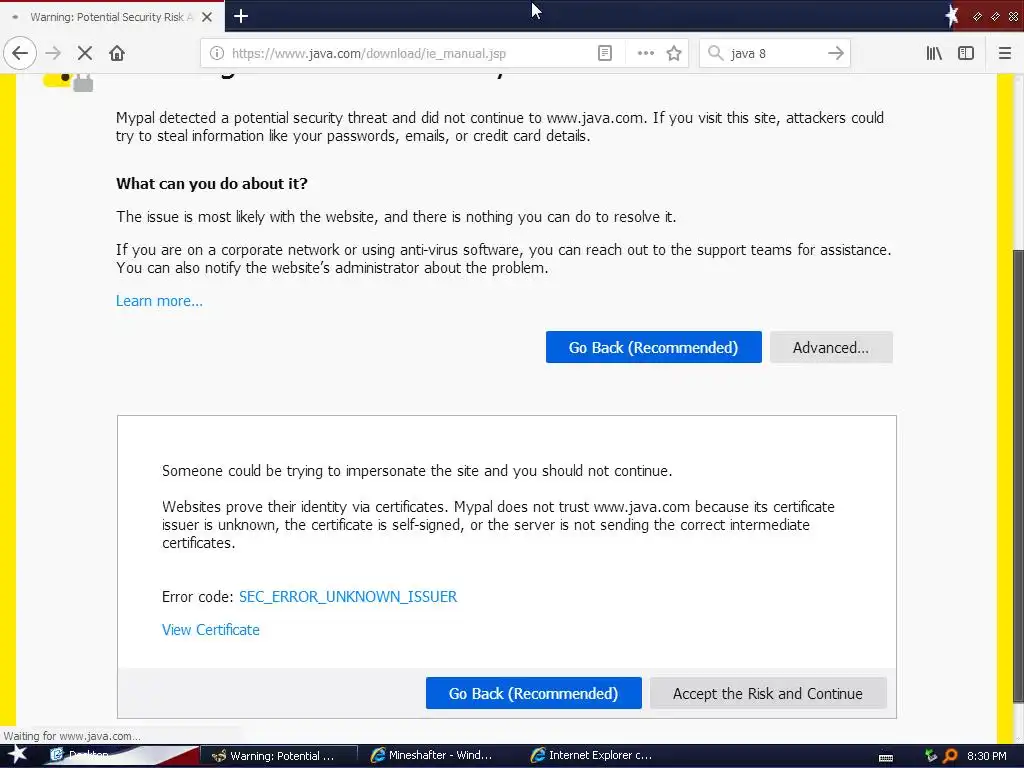Image resolution: width=1024 pixels, height=768 pixels.
Task: Open the star Start button on taskbar
Action: 17,756
